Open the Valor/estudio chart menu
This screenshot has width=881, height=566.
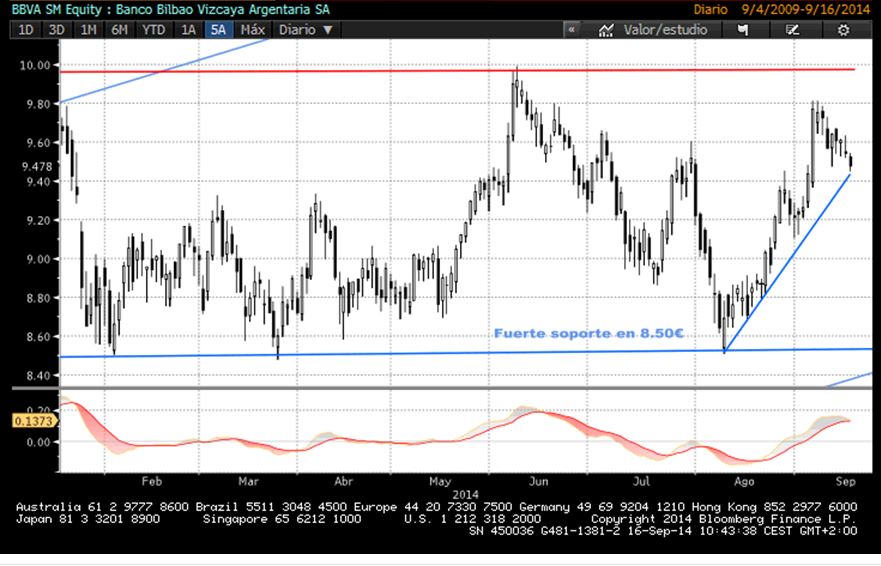point(665,30)
